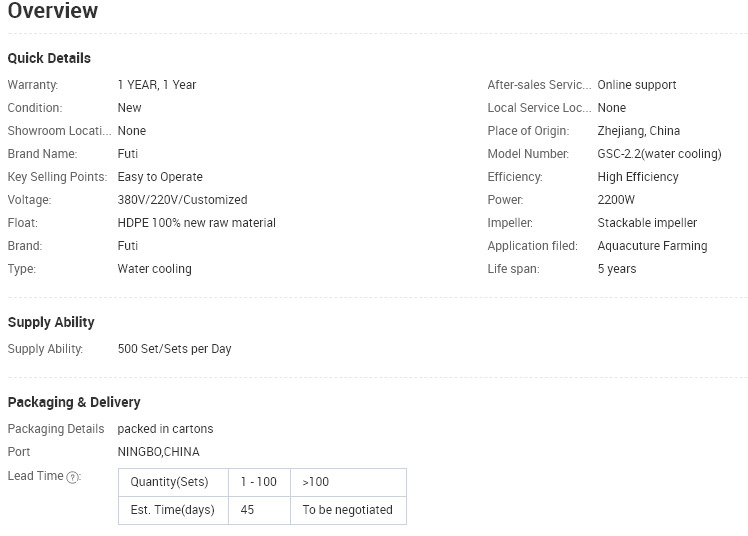Click the truncated Local Service Loc... label
Screen dimensions: 748x536
(x=539, y=108)
